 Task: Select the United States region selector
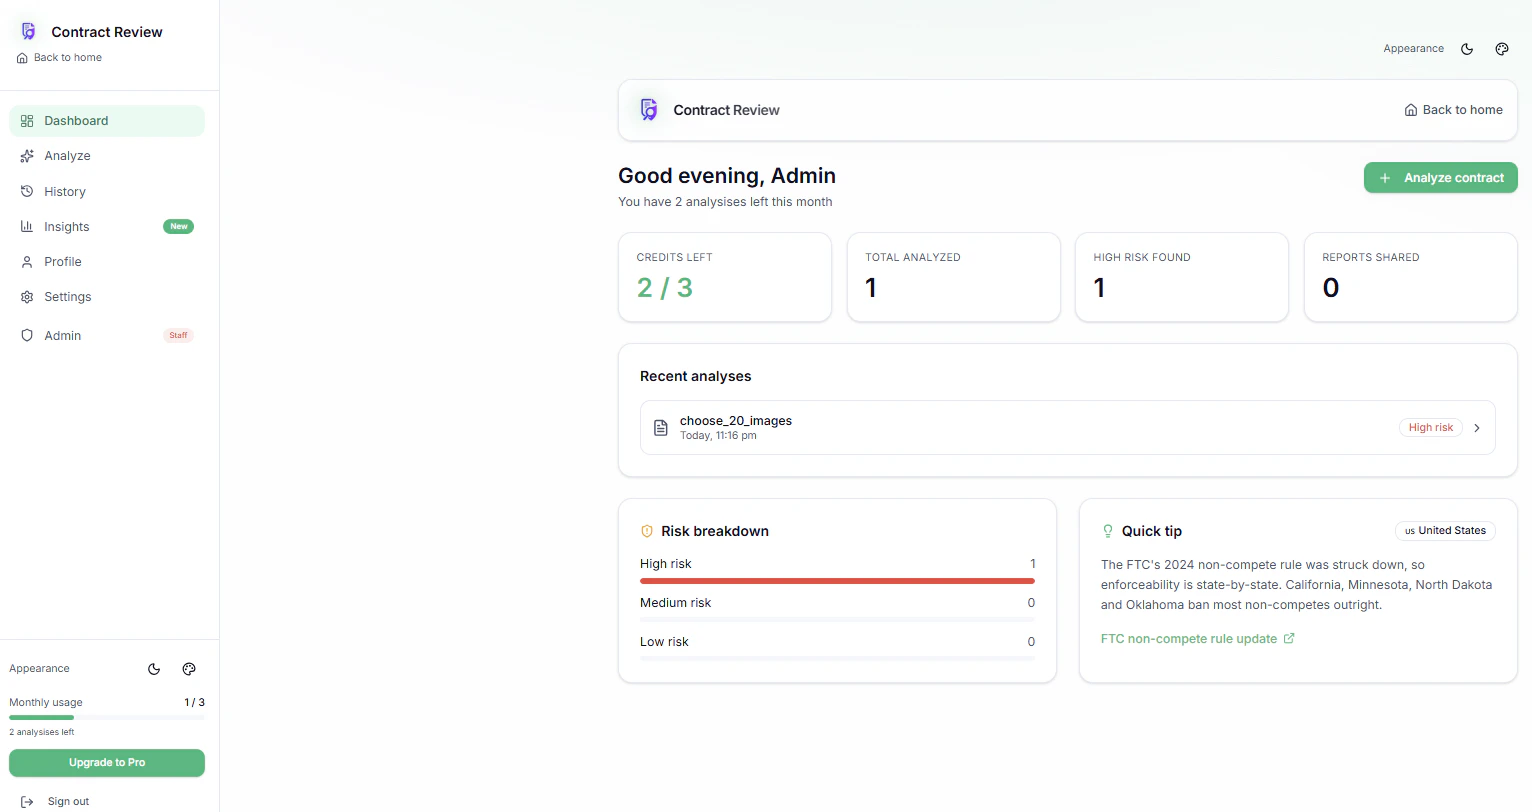(x=1445, y=531)
